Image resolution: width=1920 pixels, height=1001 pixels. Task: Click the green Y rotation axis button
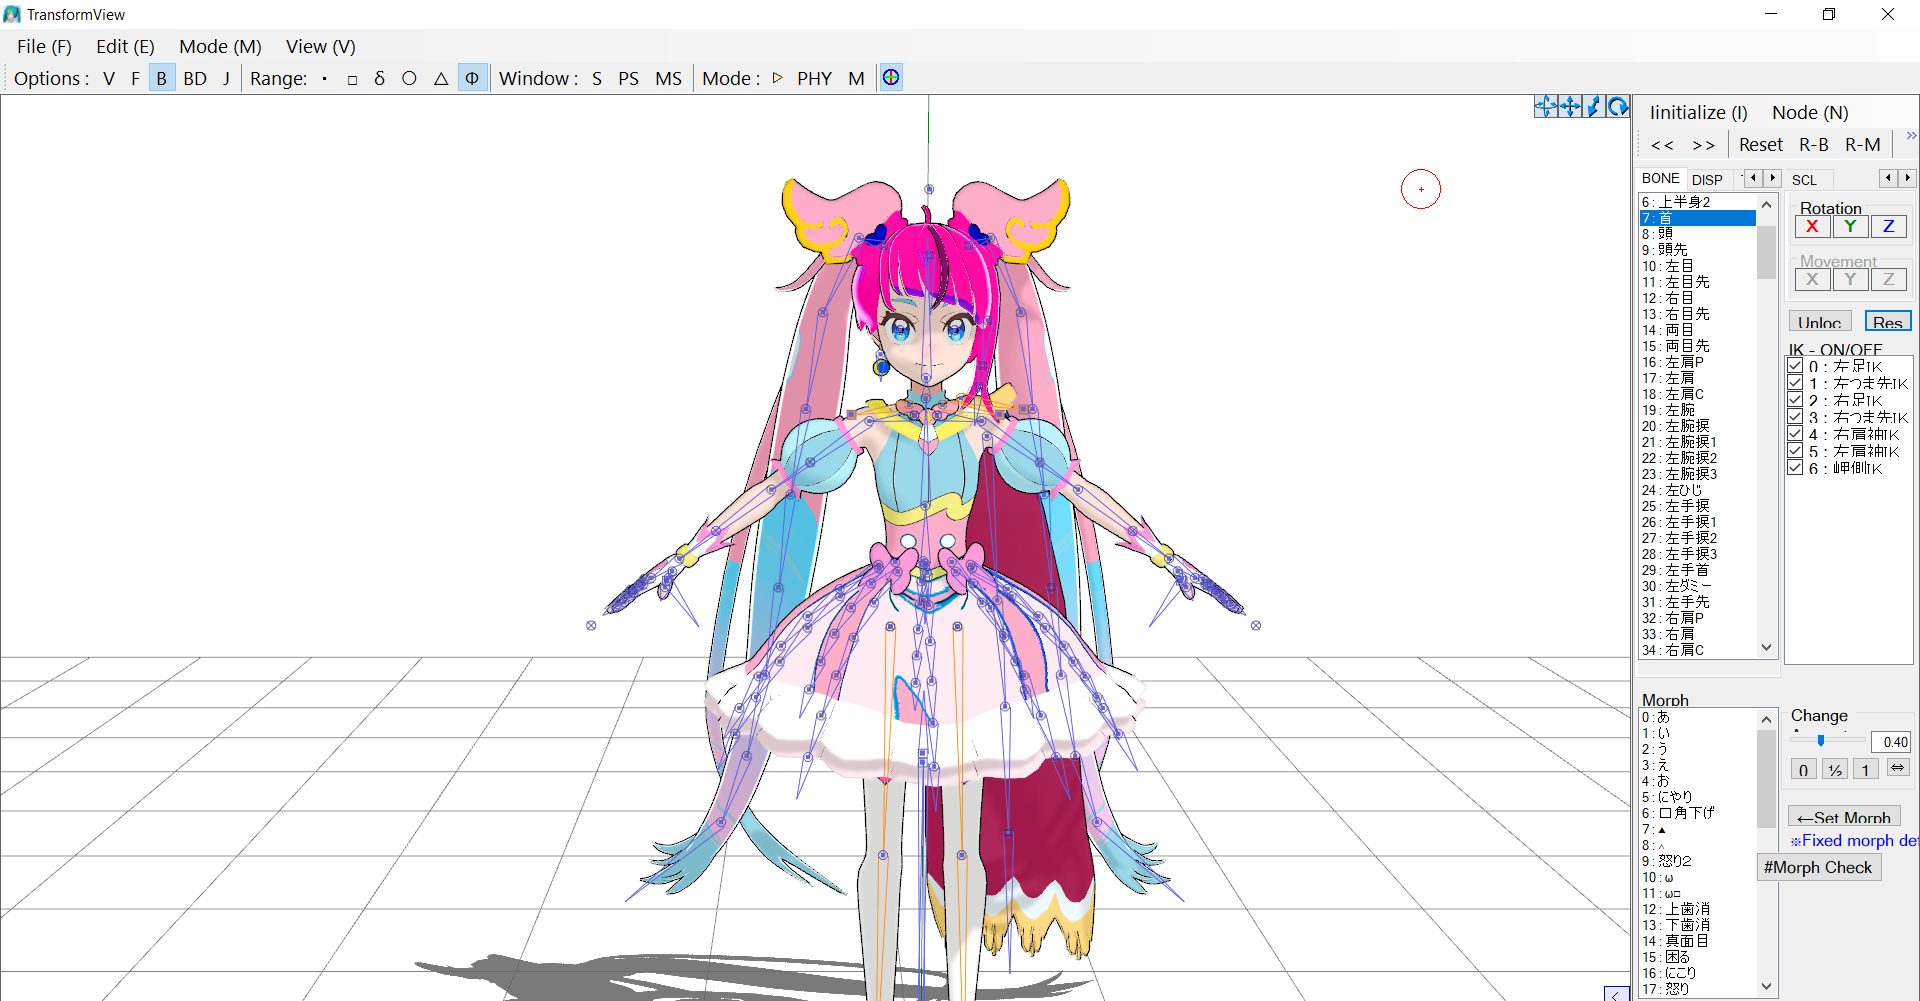[1850, 227]
